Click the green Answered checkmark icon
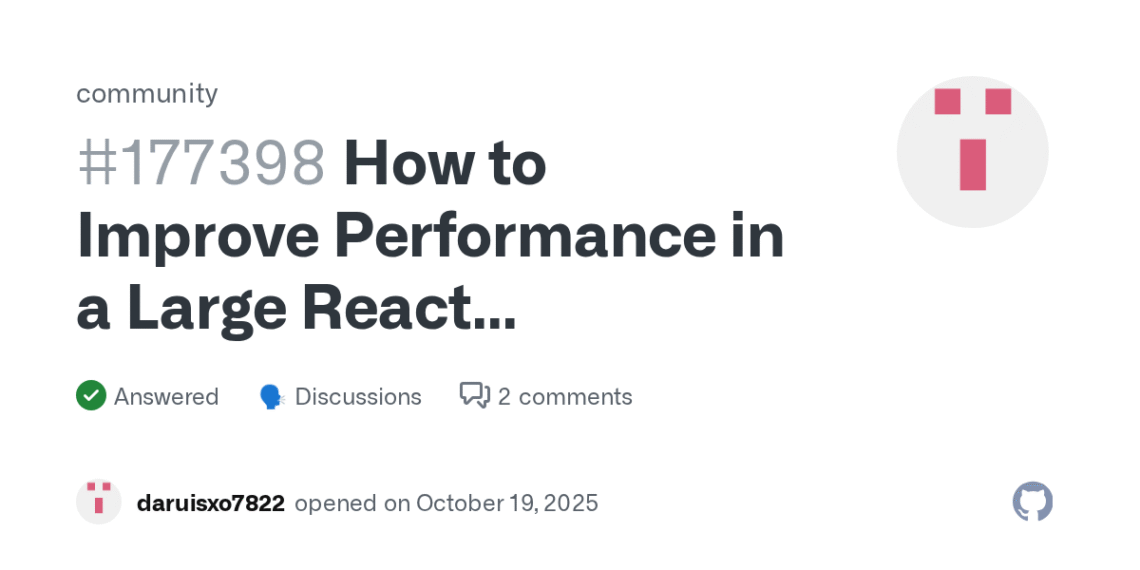The height and width of the screenshot is (570, 1140). pyautogui.click(x=91, y=396)
